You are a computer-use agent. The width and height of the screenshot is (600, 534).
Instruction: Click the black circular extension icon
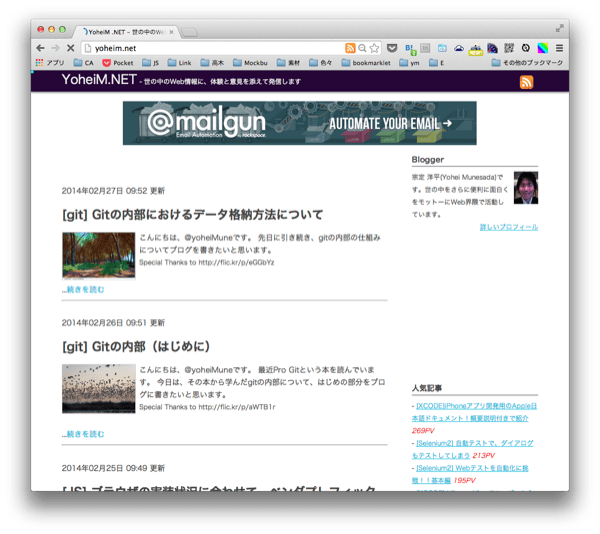point(526,48)
